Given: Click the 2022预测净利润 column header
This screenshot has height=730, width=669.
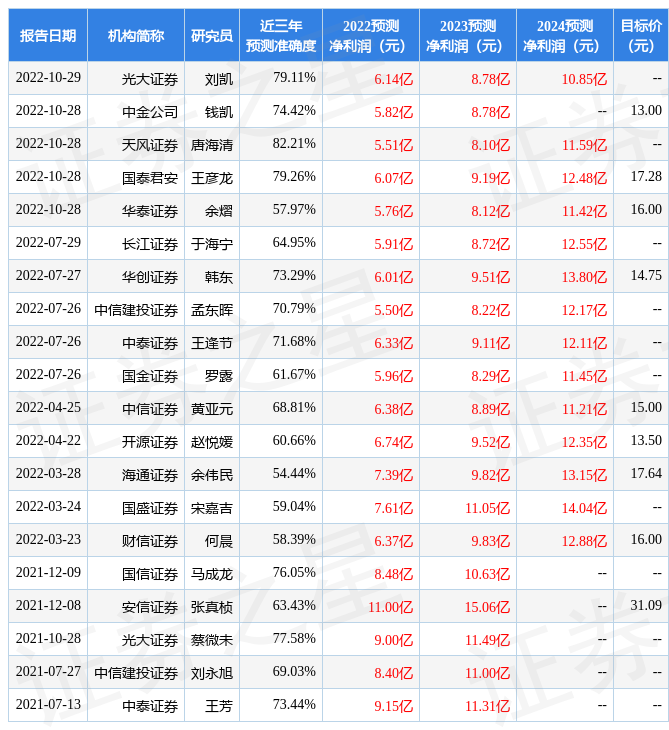Looking at the screenshot, I should point(371,35).
